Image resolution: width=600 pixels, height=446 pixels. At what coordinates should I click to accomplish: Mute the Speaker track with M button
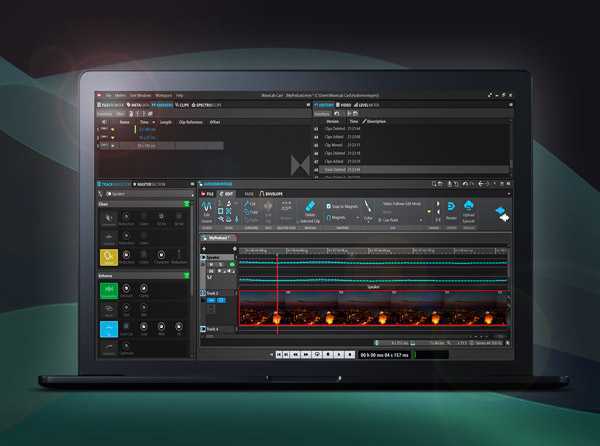coord(211,265)
